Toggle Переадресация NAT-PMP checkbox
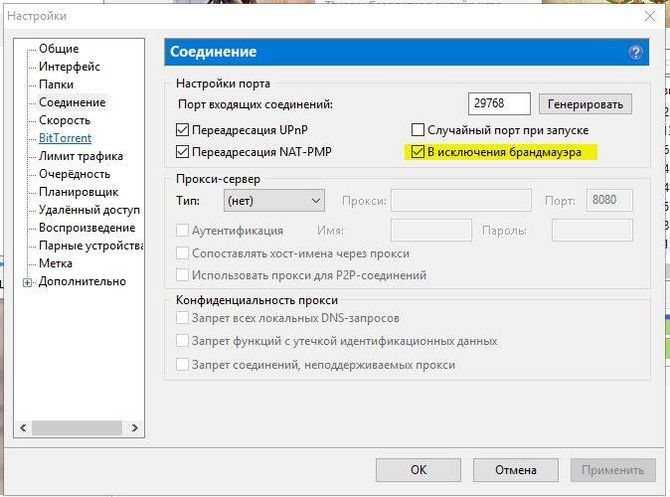The image size is (670, 497). [x=182, y=151]
